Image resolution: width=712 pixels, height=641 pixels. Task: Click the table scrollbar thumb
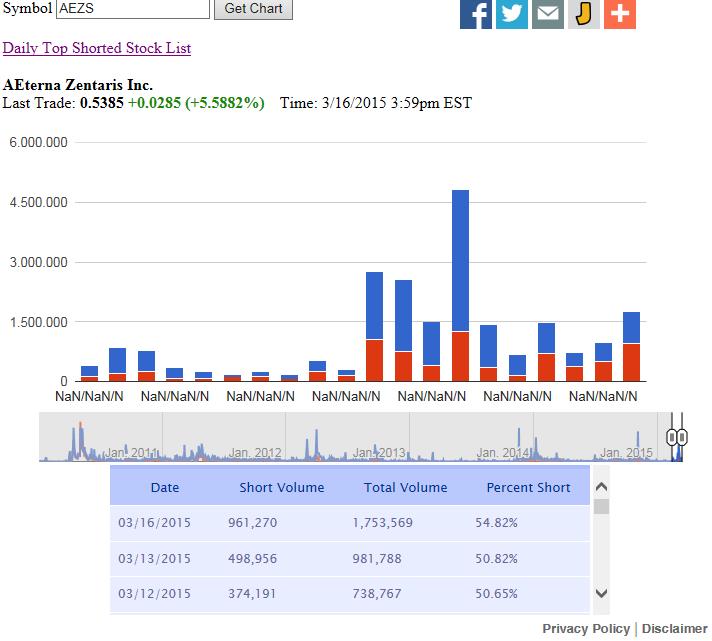tap(601, 507)
